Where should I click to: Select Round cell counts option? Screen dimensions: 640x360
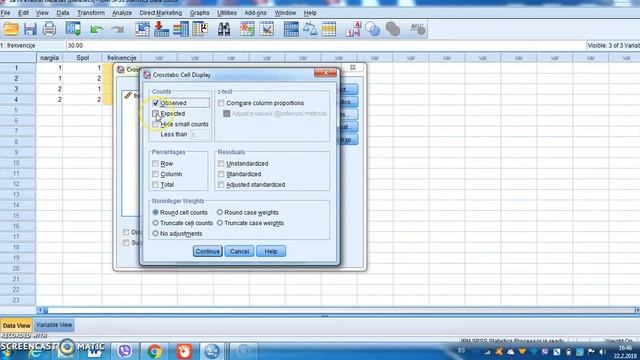click(156, 213)
